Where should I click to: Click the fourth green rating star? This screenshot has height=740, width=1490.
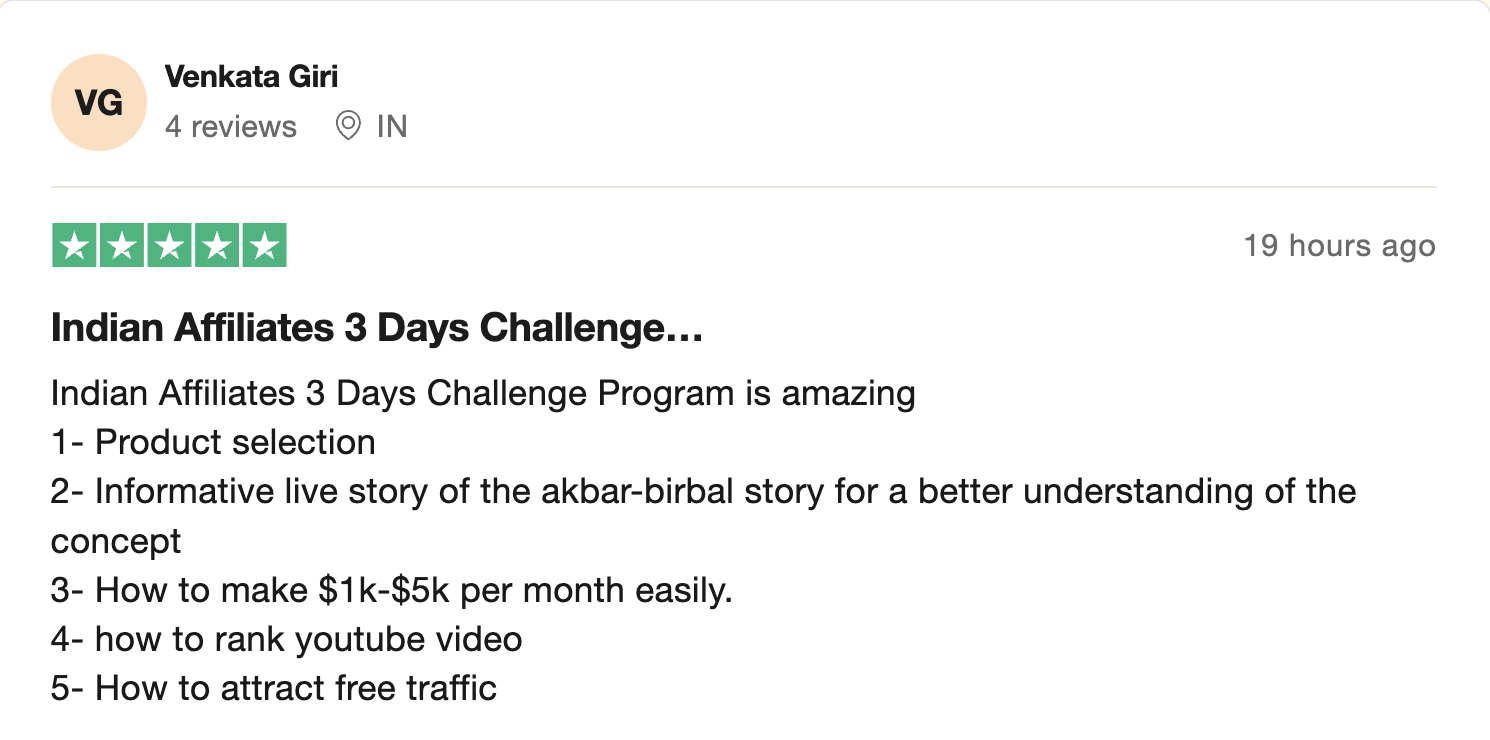point(216,246)
